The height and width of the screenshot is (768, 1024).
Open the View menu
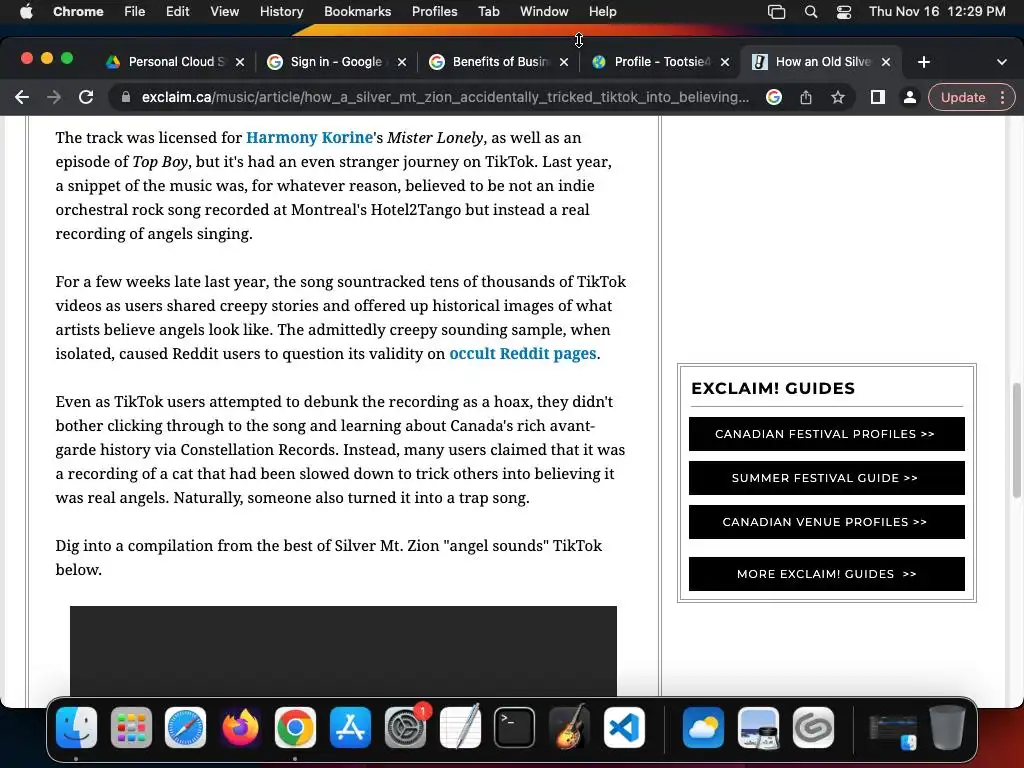tap(224, 12)
